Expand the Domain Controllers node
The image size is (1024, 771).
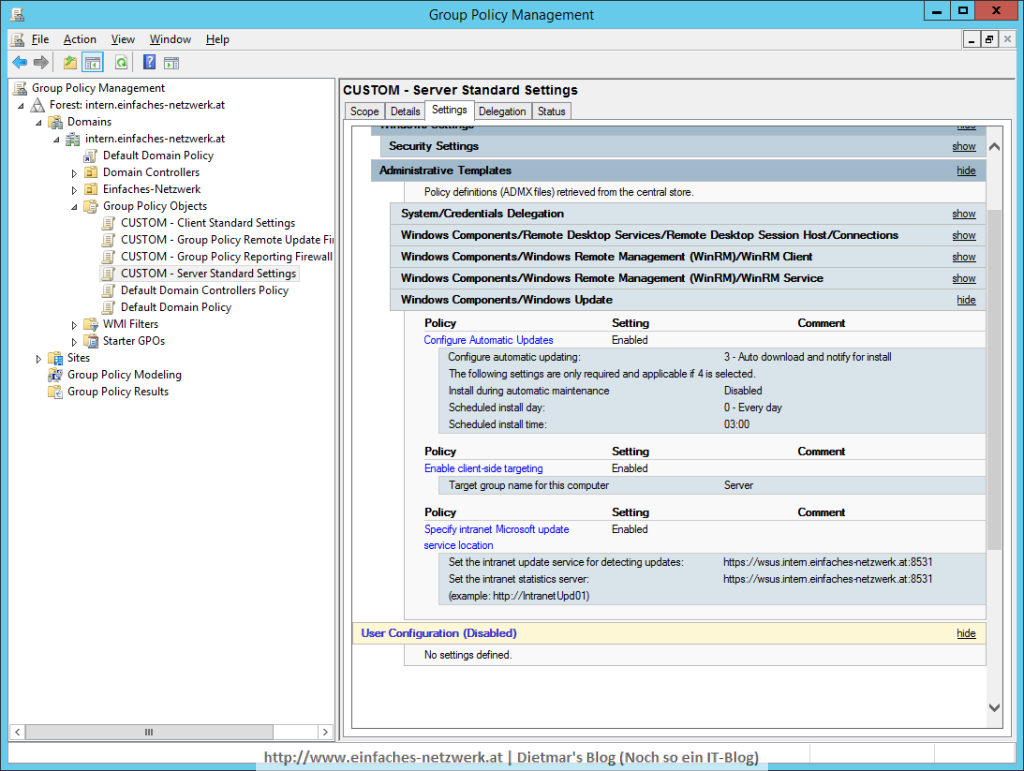pos(72,172)
